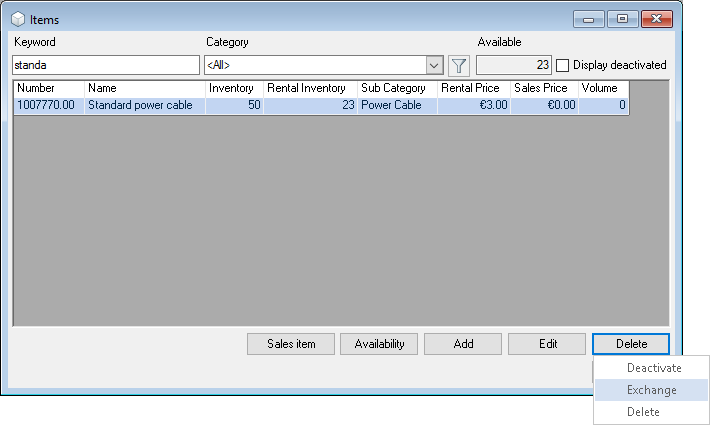Choose Deactivate from the popup menu
The image size is (714, 428).
653,368
